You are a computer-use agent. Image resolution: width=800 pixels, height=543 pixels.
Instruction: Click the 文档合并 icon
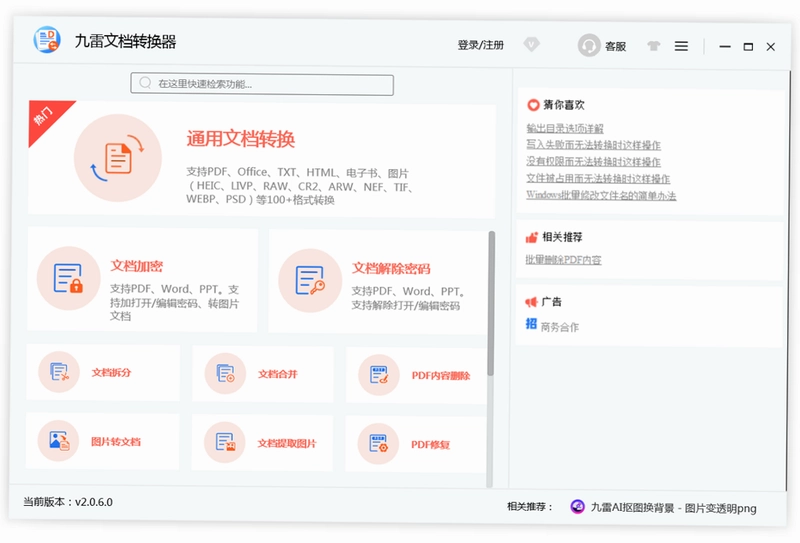coord(225,374)
